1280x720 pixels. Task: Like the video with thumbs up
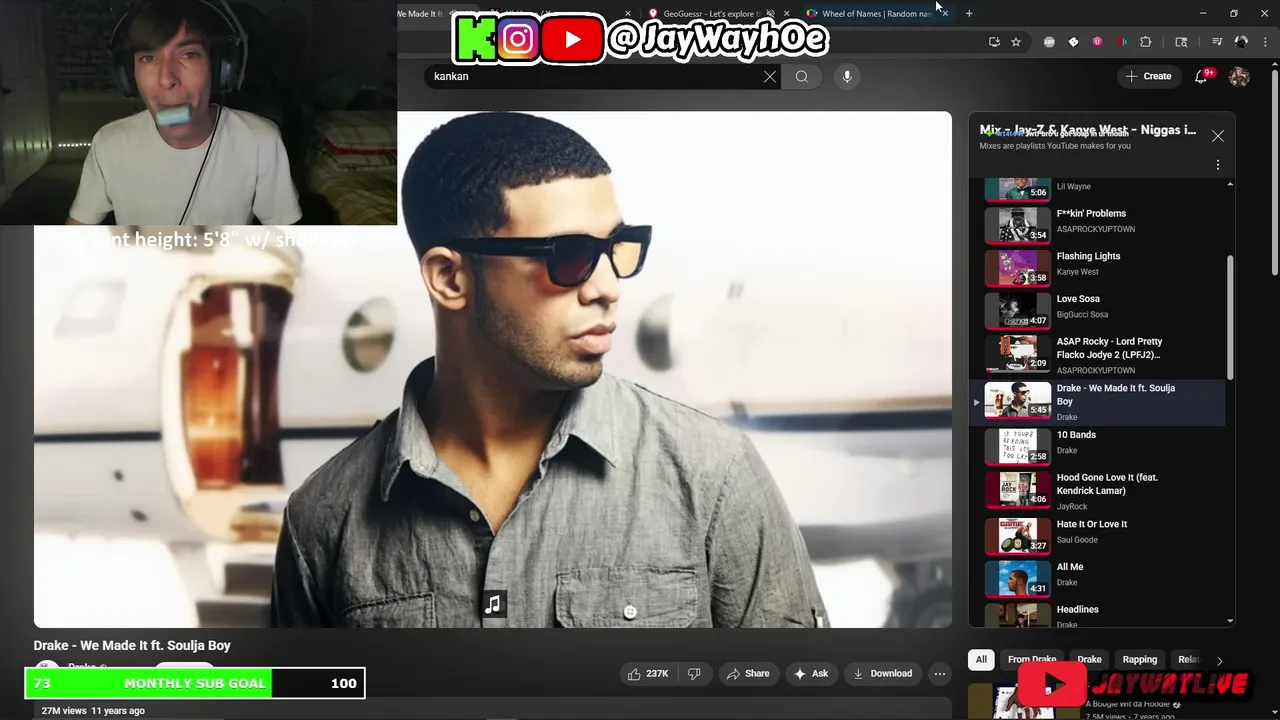[x=647, y=674]
